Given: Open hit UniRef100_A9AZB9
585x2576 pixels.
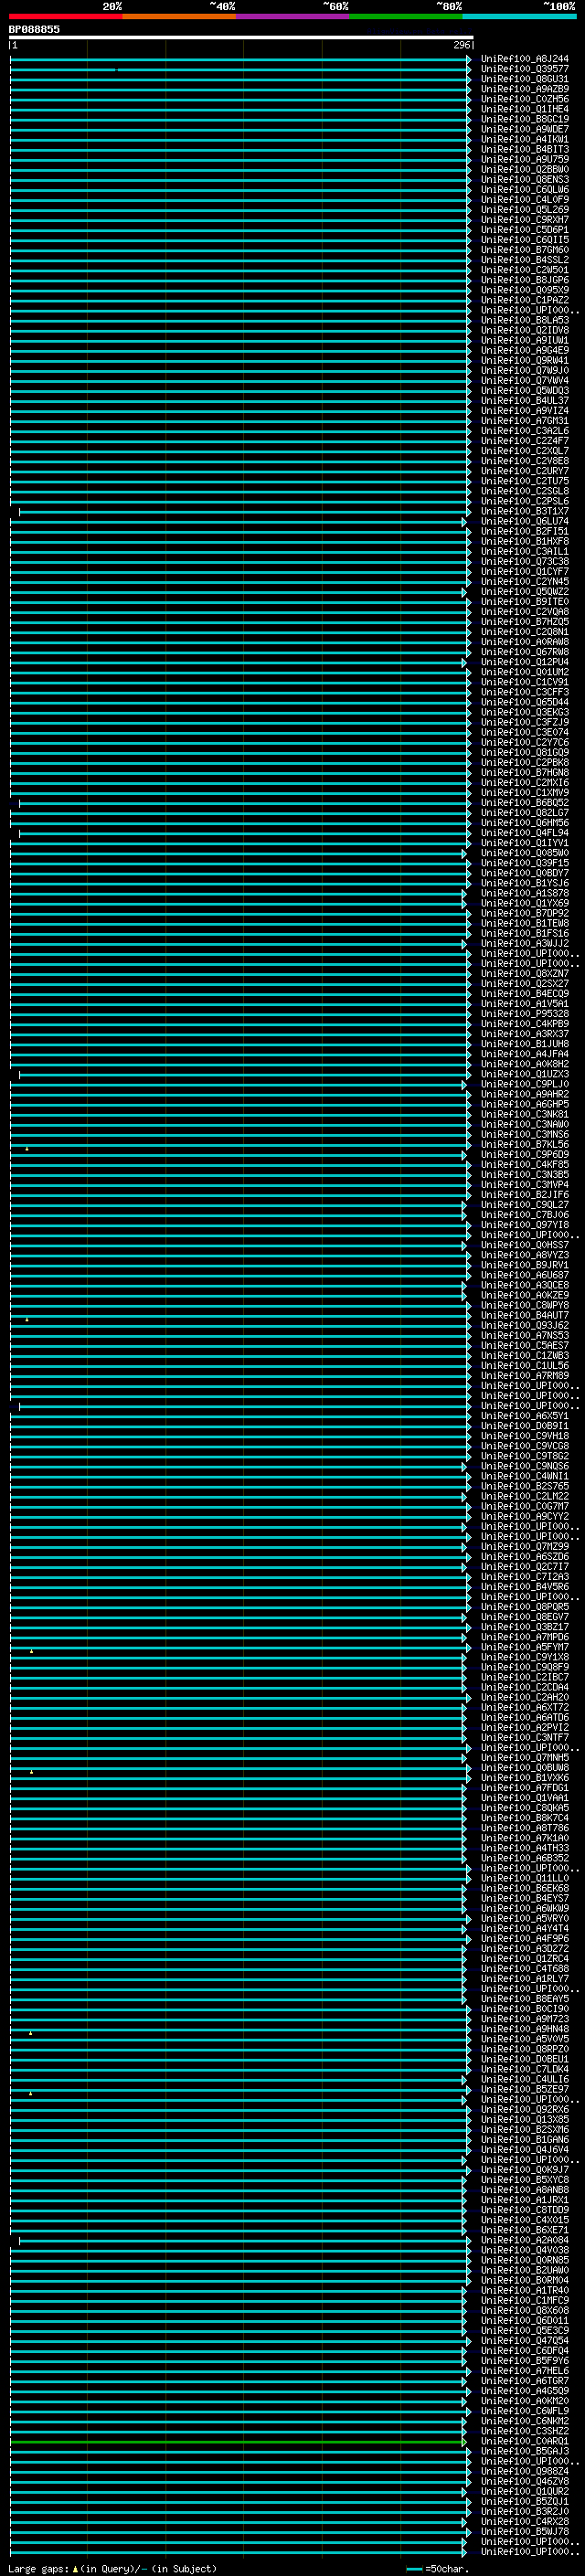Looking at the screenshot, I should pos(524,89).
